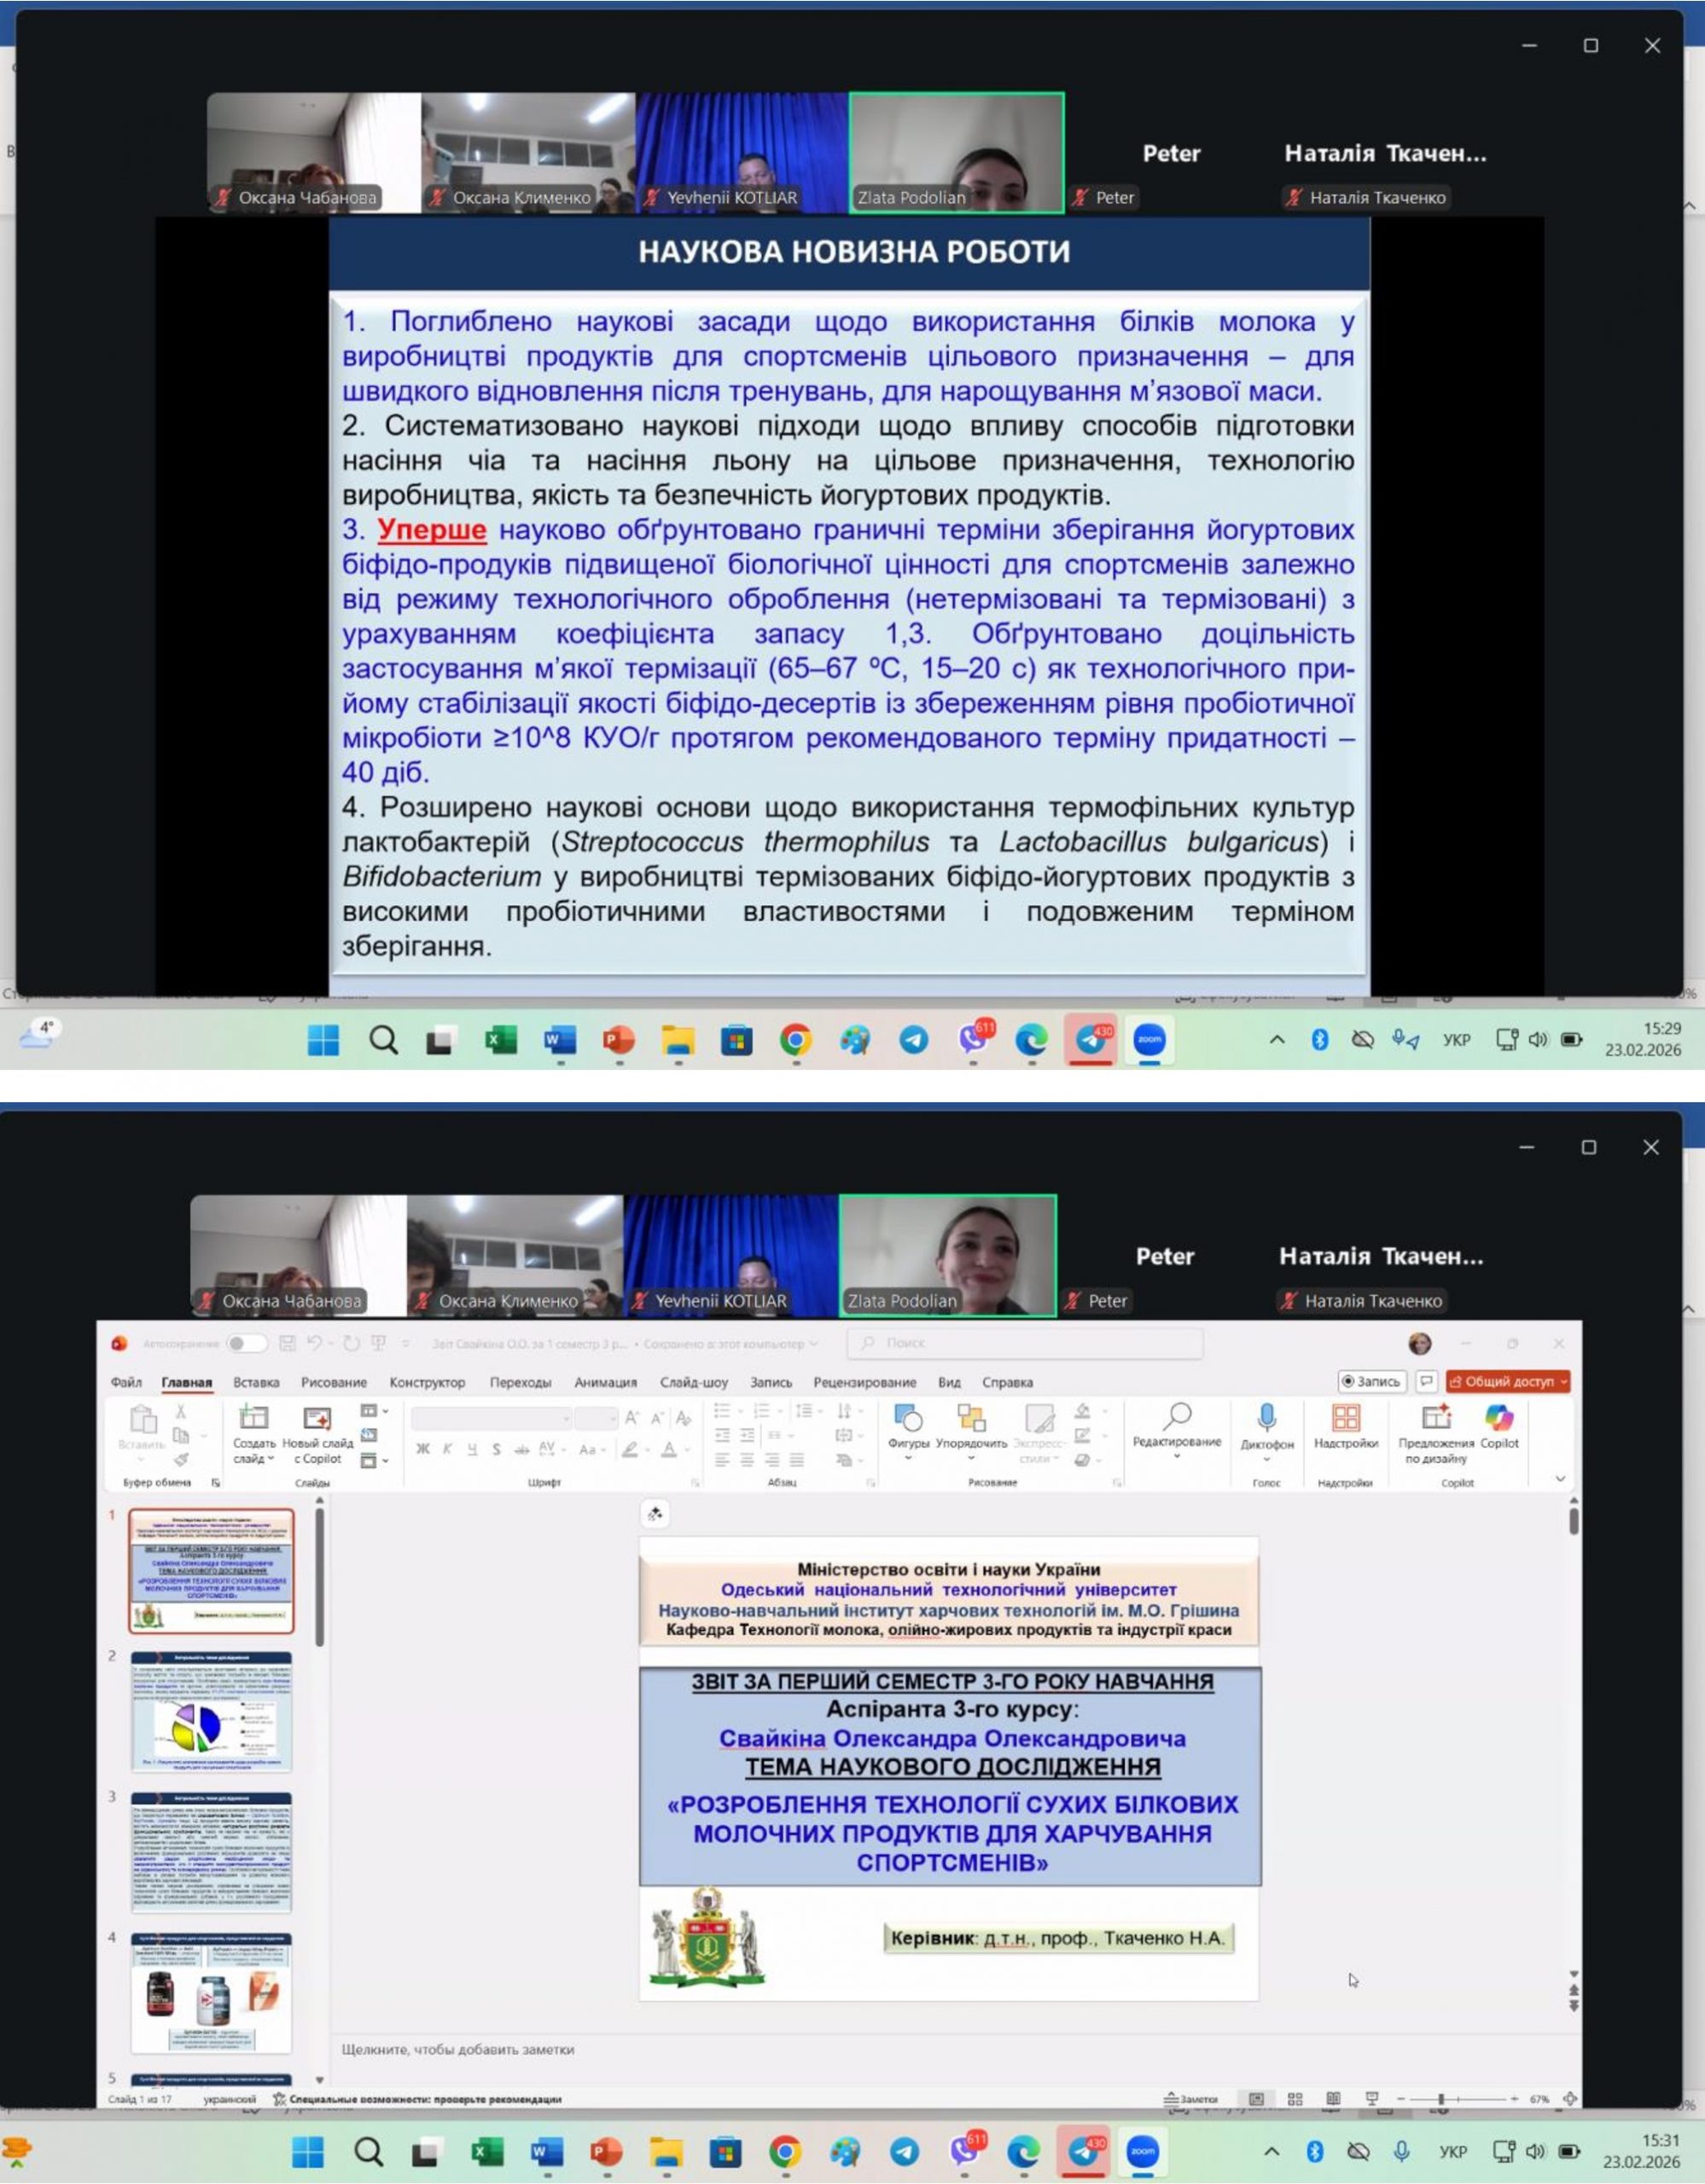Open Предложения по дизайну design ideas

pos(1435,1418)
